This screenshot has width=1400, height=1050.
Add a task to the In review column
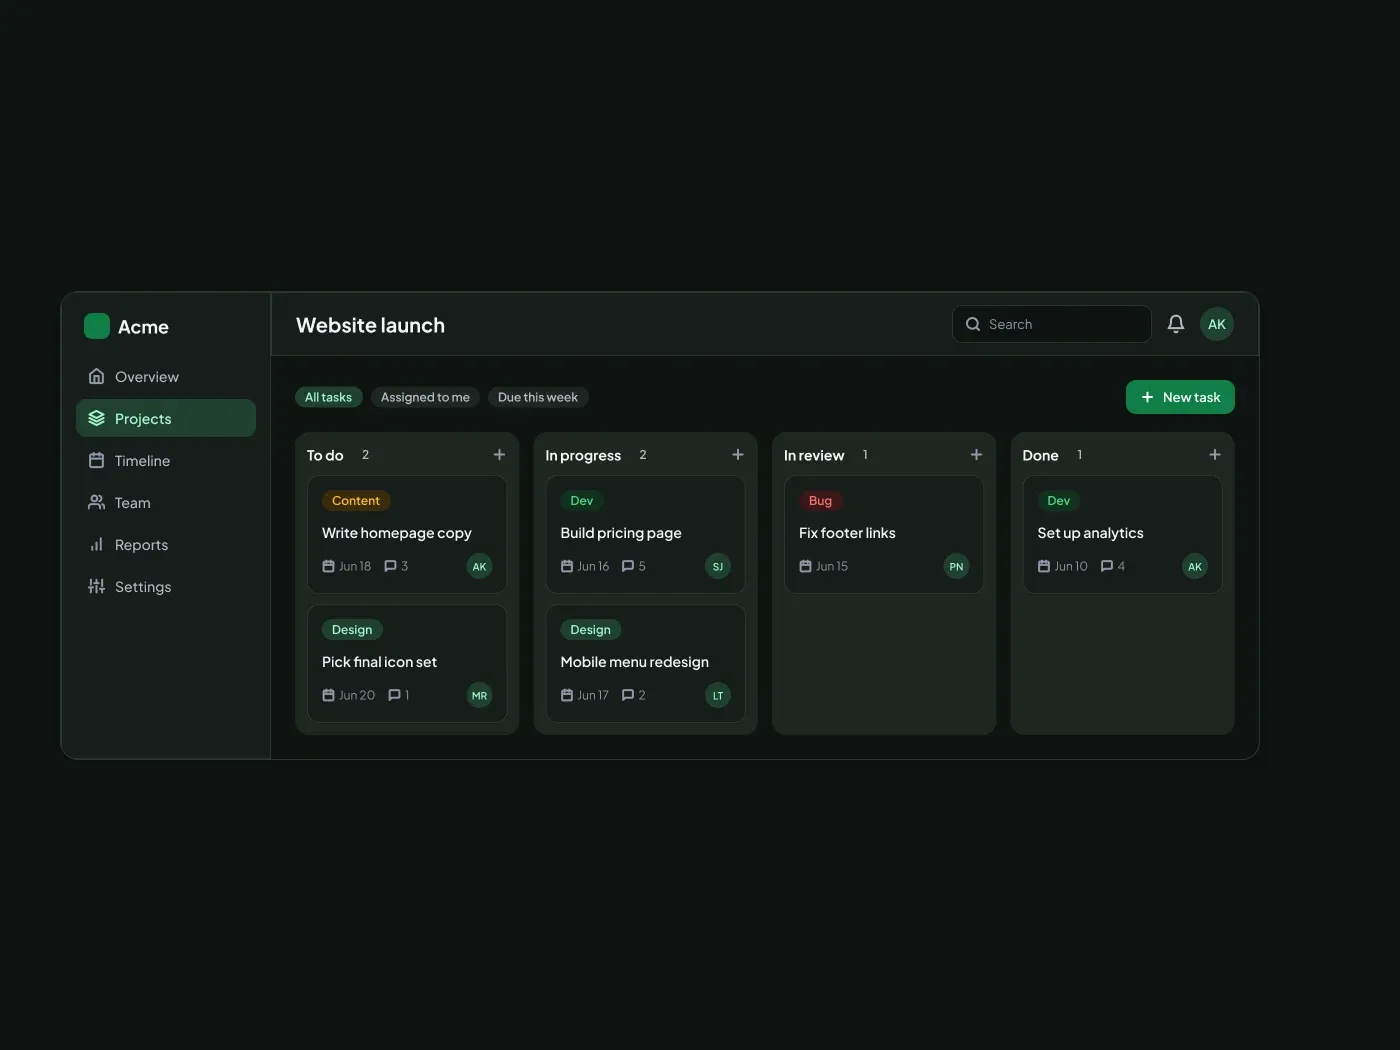coord(976,455)
